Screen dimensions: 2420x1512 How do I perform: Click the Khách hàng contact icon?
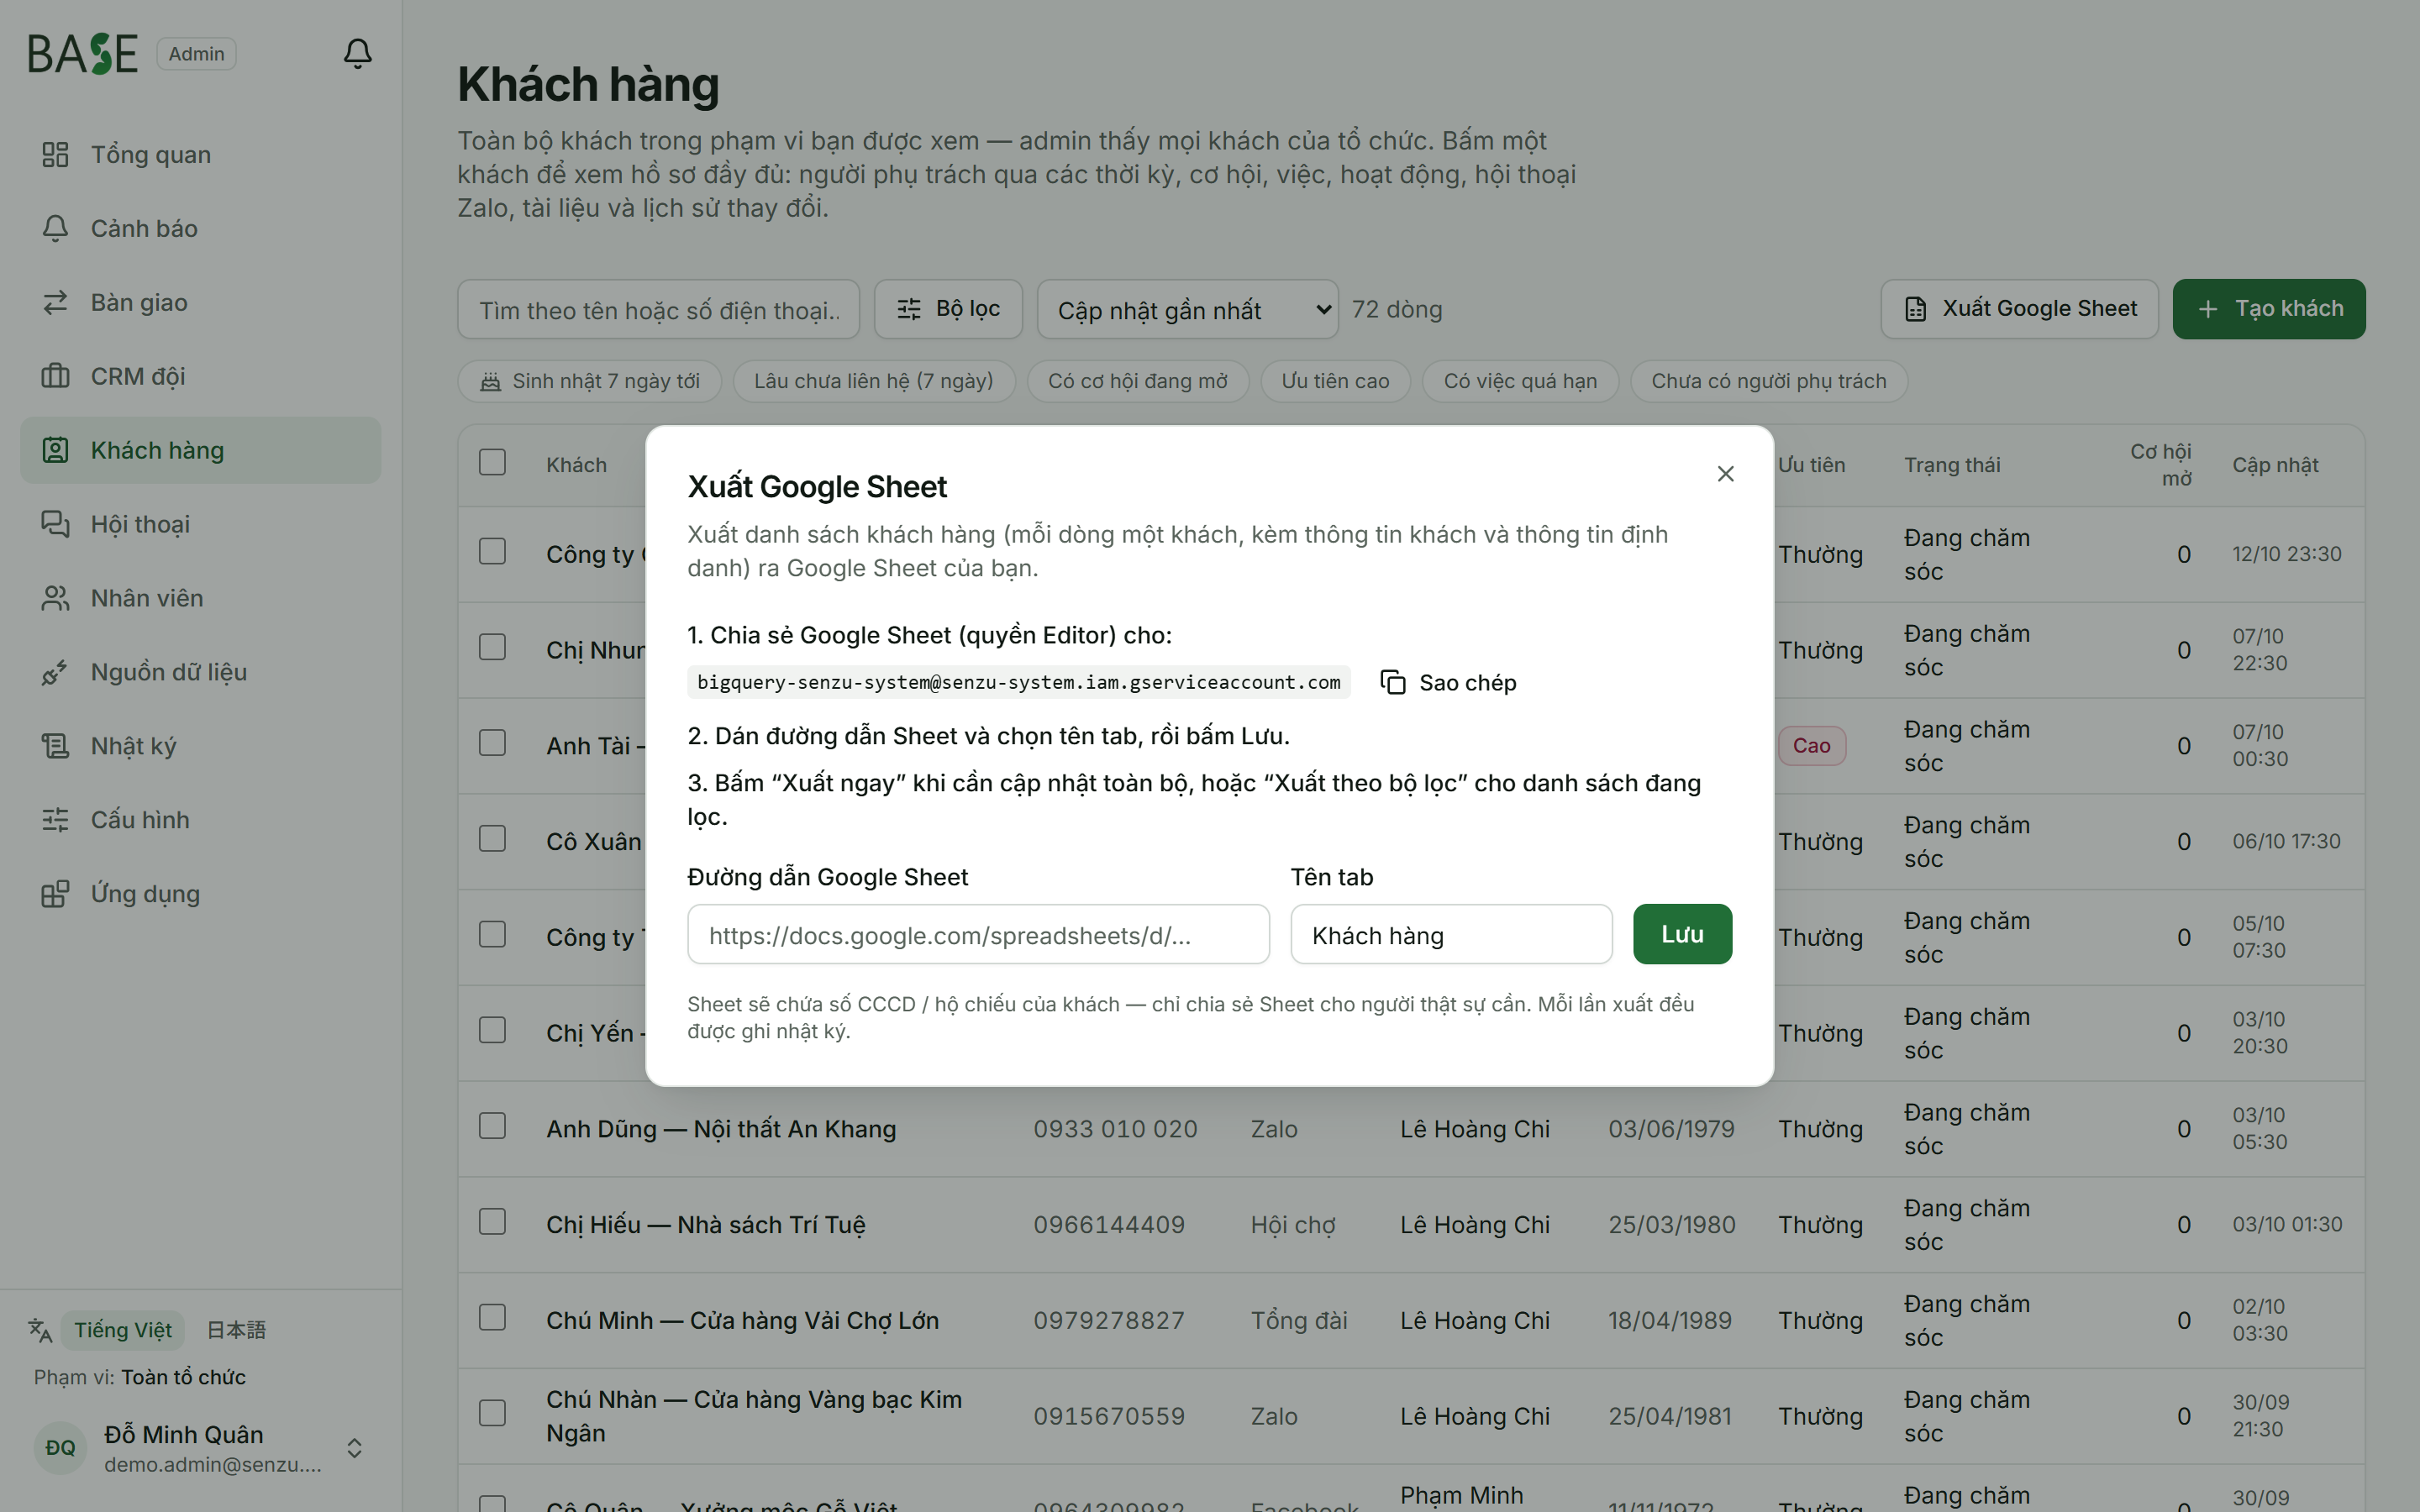tap(55, 450)
